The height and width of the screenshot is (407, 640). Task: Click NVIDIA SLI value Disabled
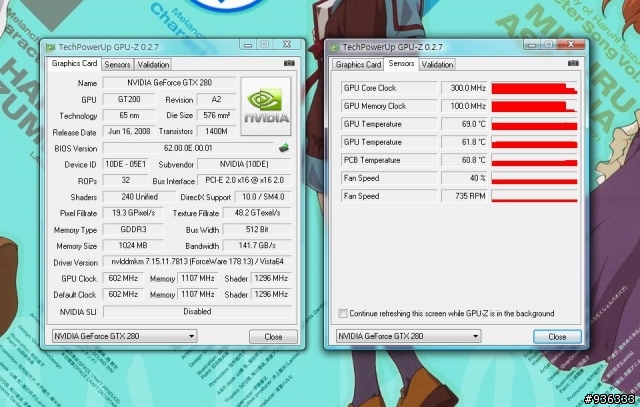pos(198,311)
